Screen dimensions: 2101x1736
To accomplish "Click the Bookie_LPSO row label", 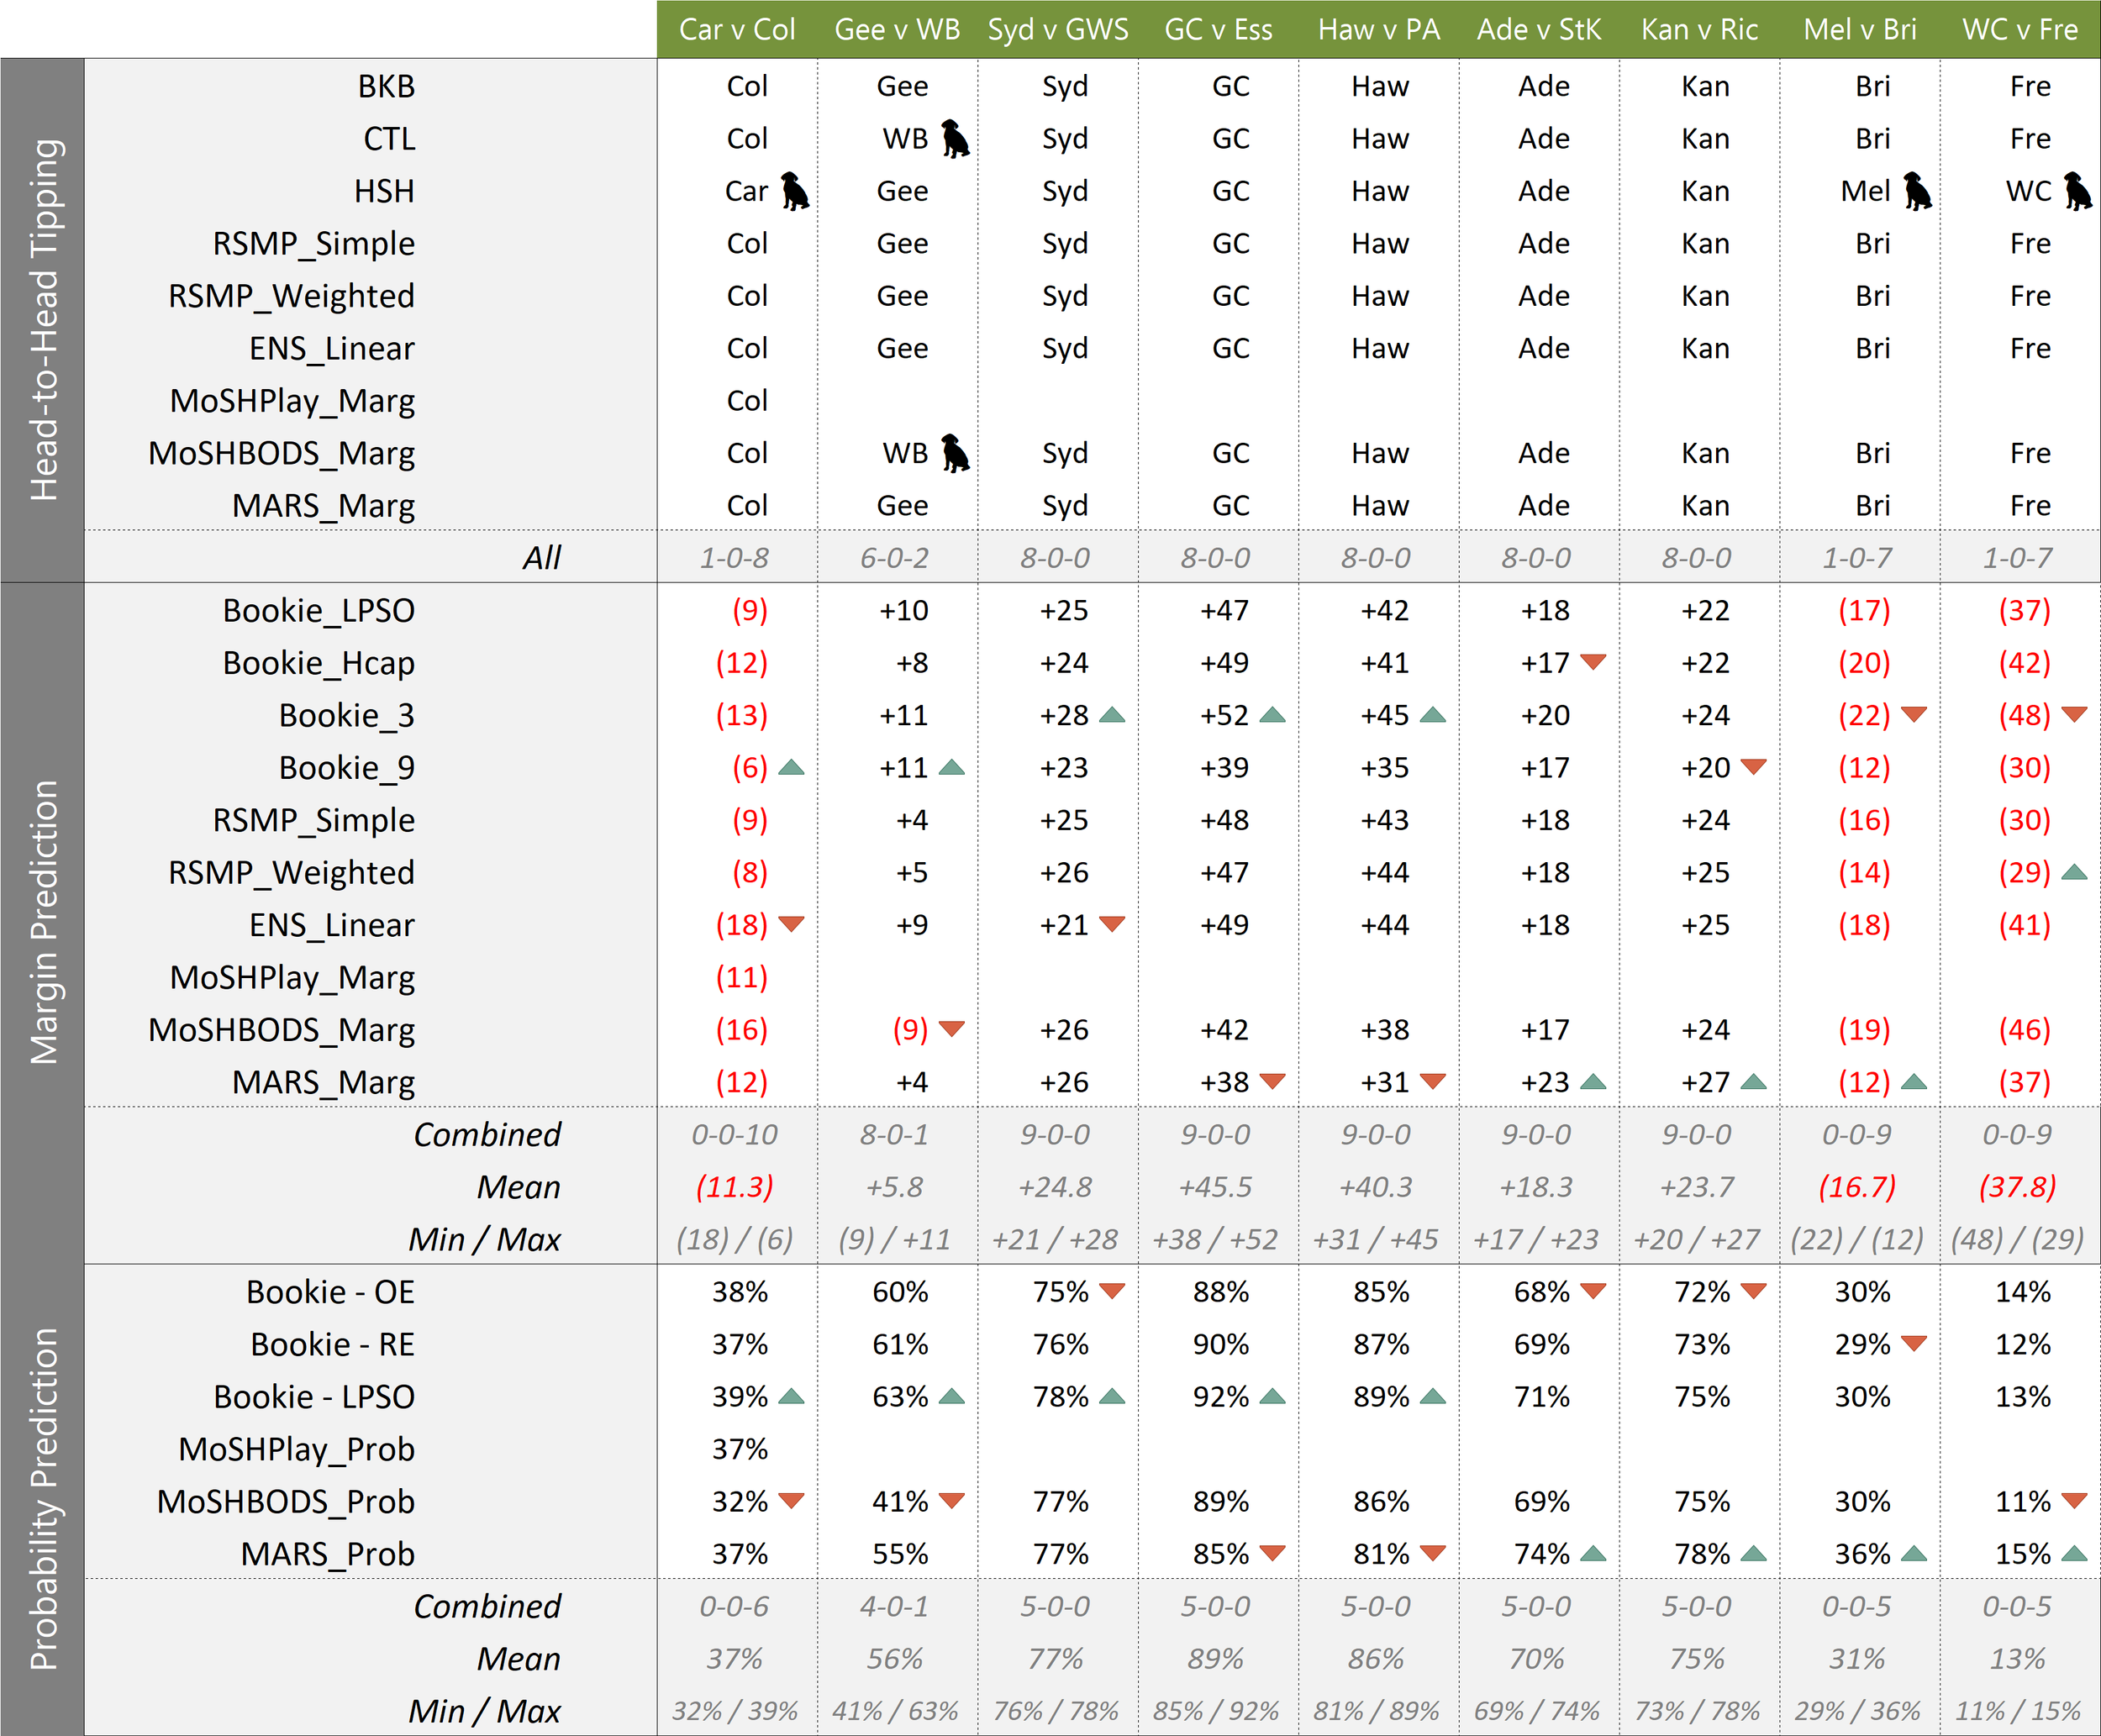I will click(x=318, y=610).
